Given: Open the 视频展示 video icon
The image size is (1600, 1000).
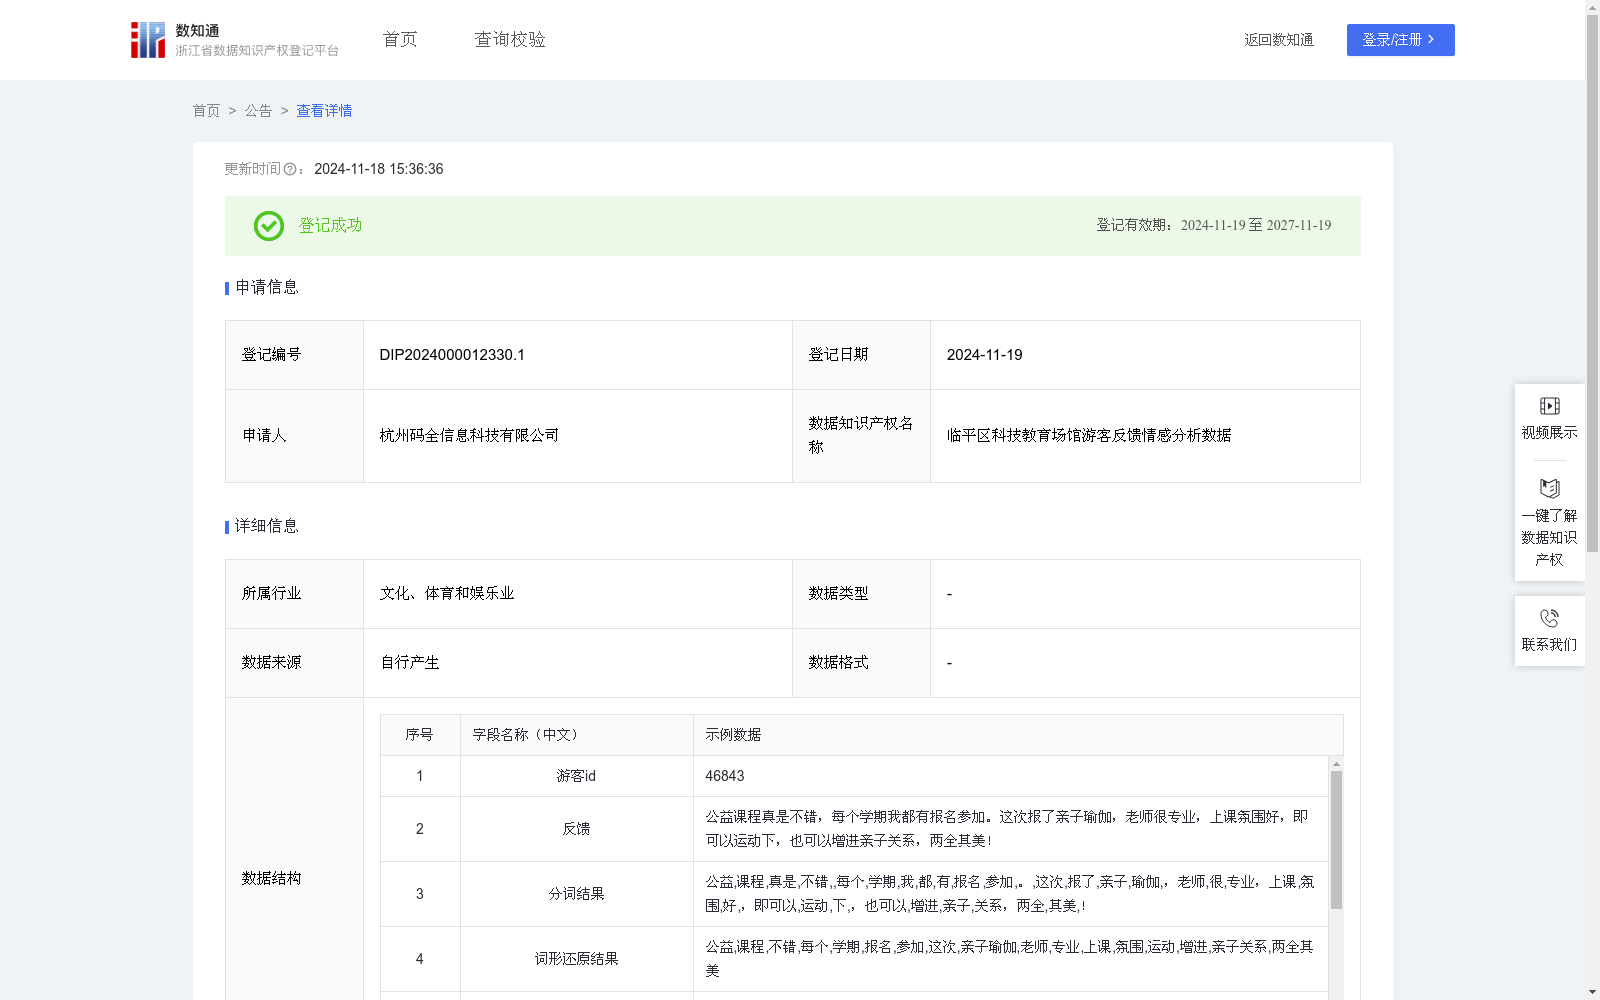Looking at the screenshot, I should coord(1550,406).
